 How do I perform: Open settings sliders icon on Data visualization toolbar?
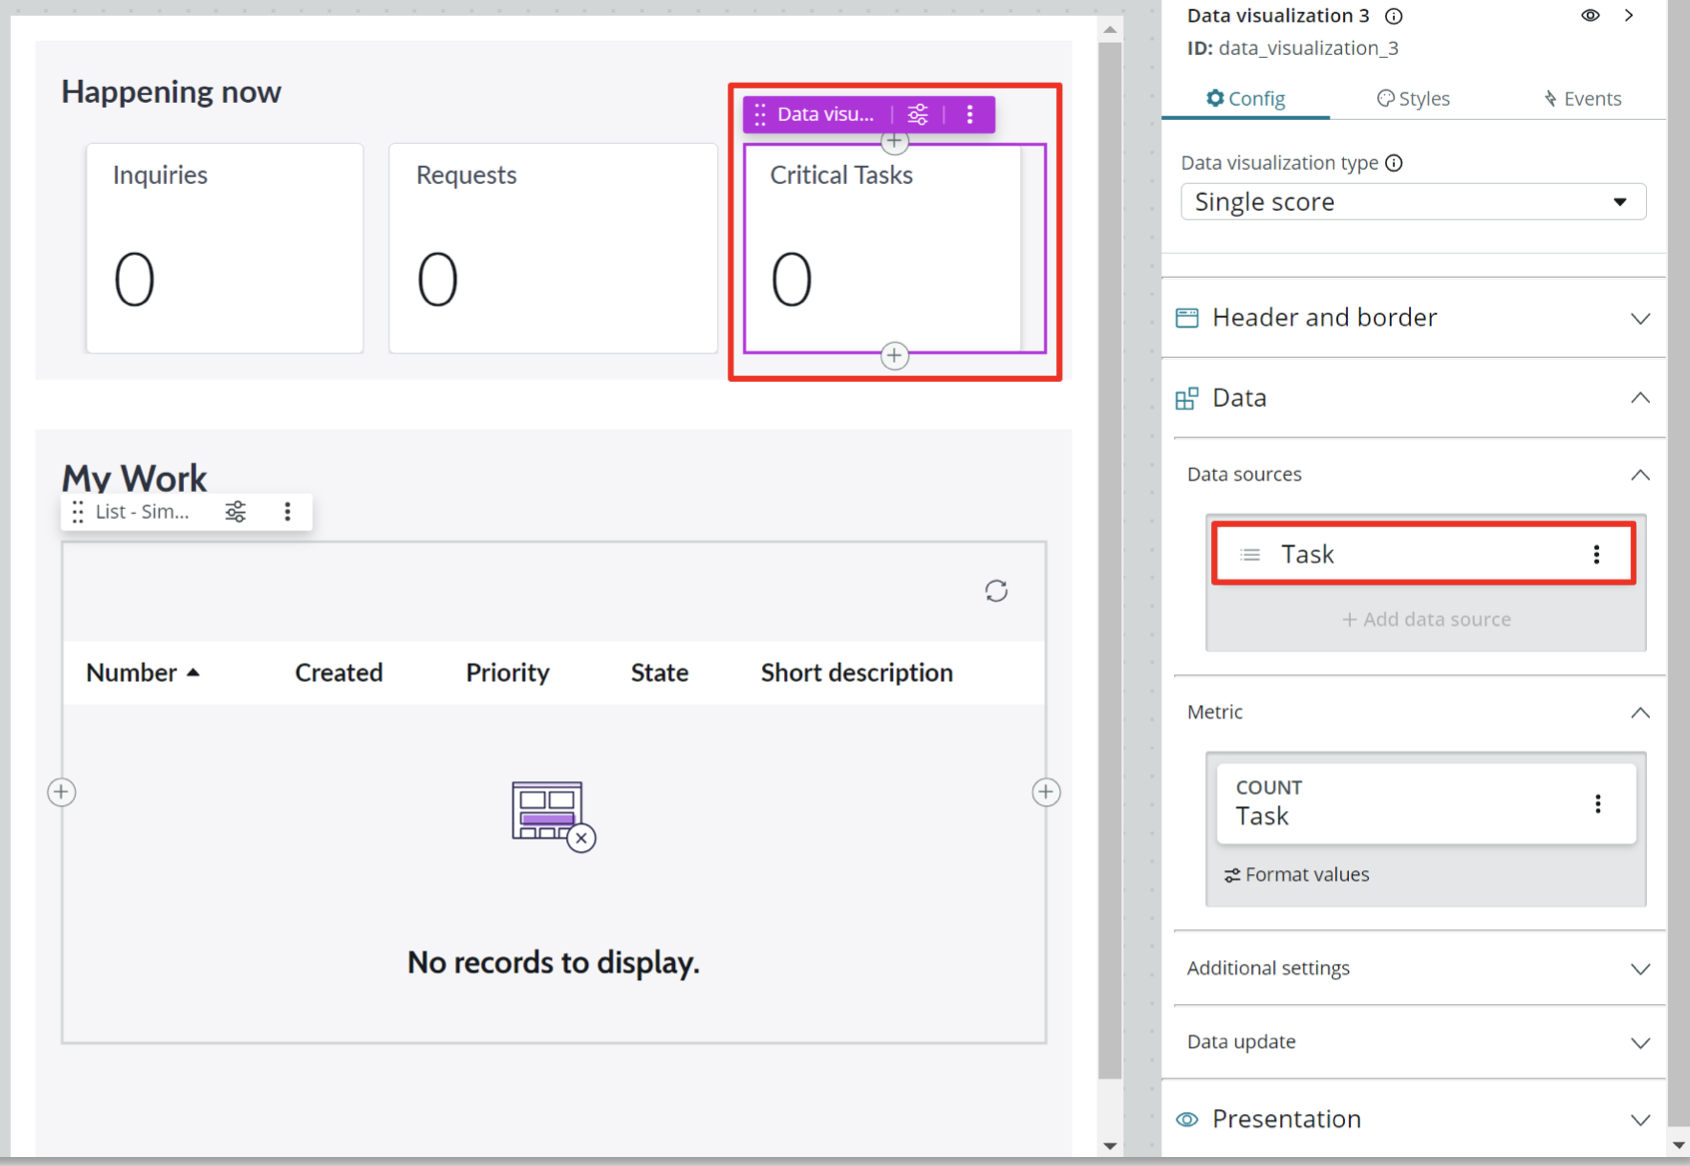click(x=917, y=114)
